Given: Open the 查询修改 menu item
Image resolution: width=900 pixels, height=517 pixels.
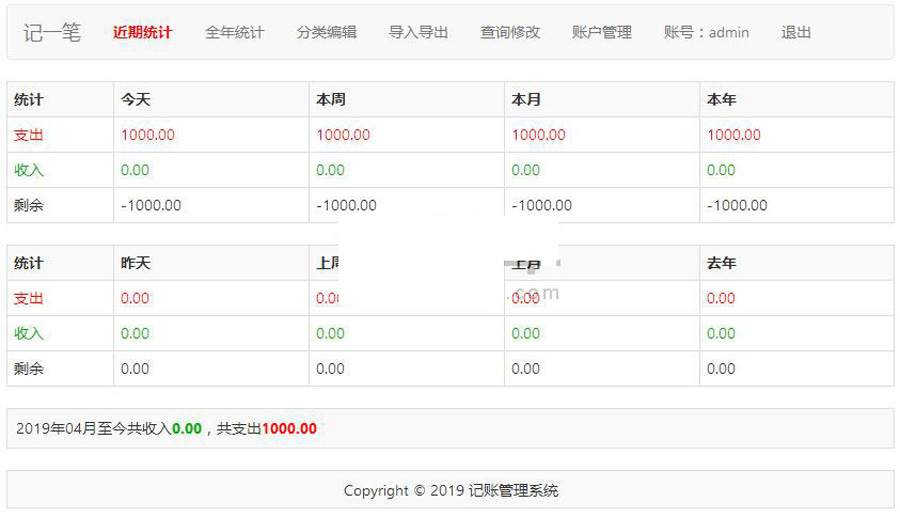Looking at the screenshot, I should tap(510, 32).
